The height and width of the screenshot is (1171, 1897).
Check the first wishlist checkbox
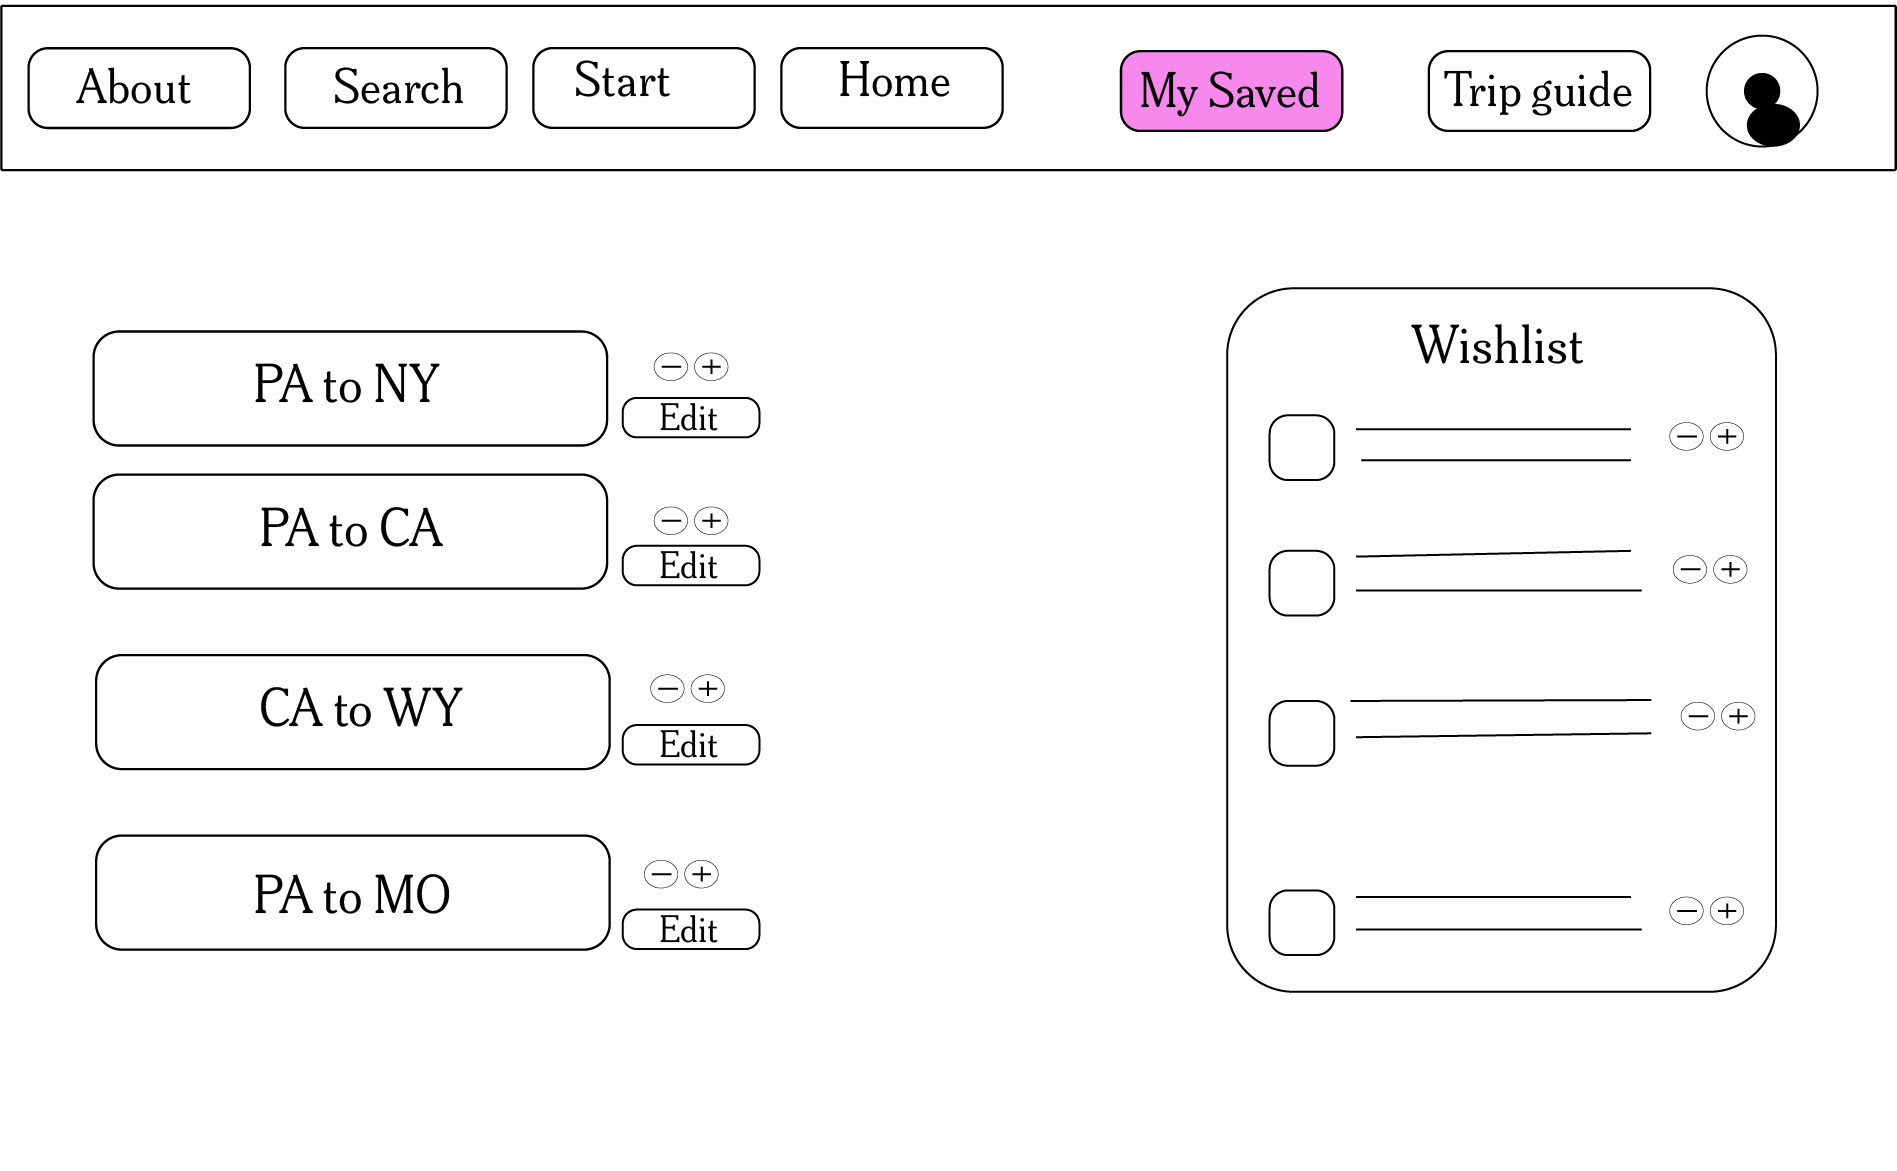pos(1301,448)
